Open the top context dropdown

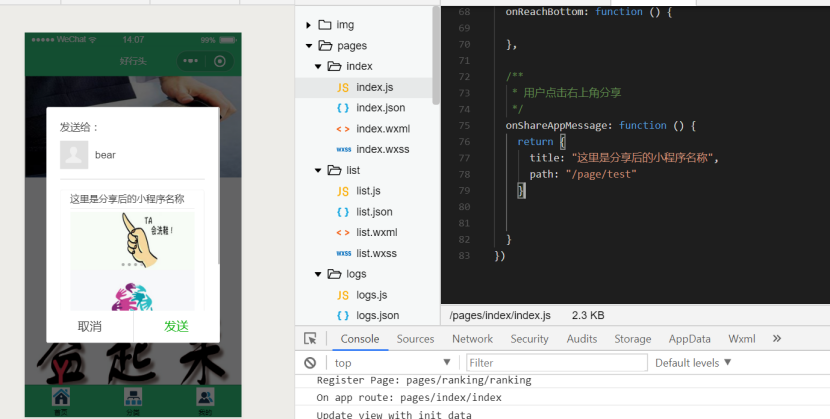coord(392,363)
